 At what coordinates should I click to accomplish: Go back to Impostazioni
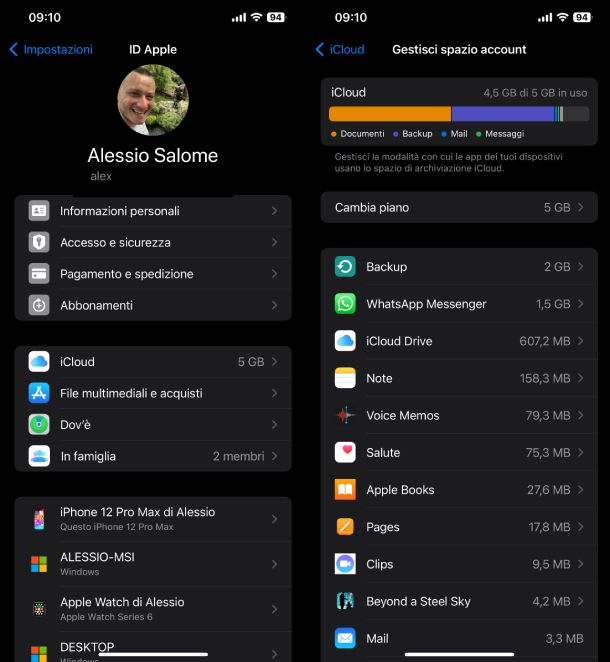pos(51,49)
